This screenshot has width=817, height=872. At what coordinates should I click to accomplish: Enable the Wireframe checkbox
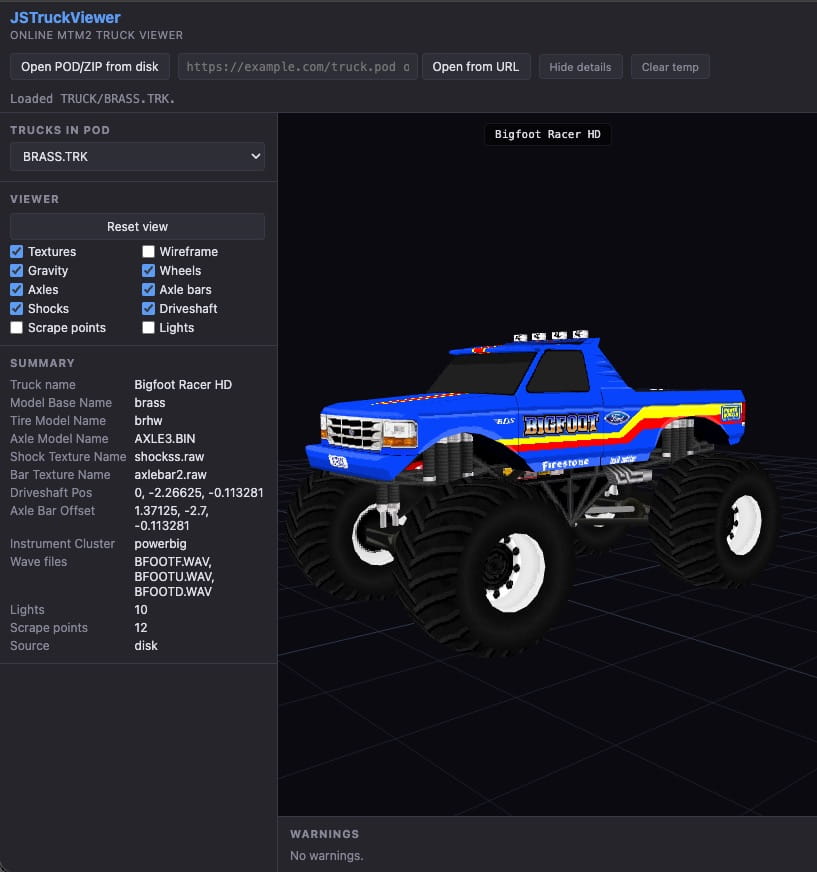pyautogui.click(x=148, y=251)
